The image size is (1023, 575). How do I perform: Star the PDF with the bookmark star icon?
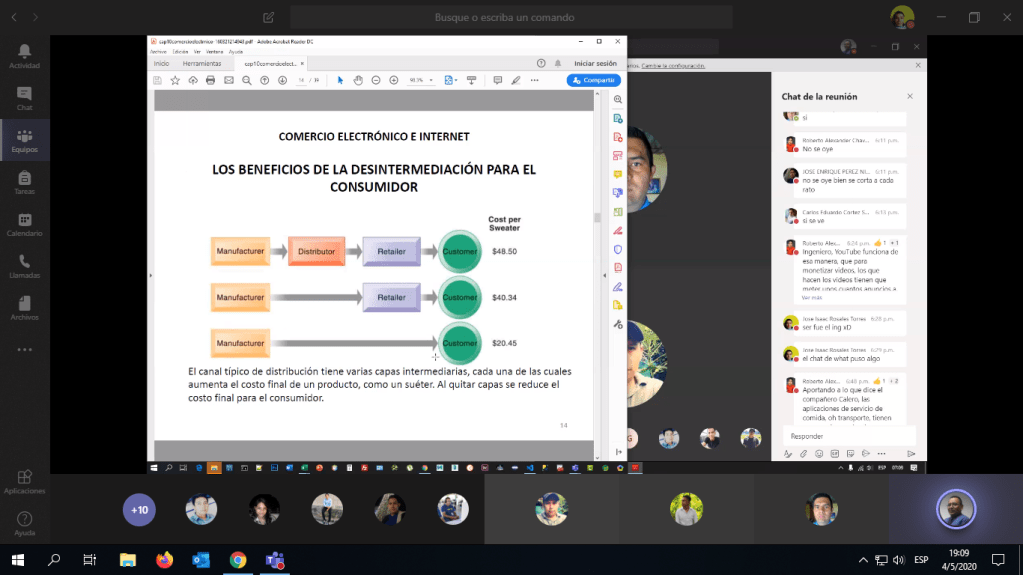[175, 80]
